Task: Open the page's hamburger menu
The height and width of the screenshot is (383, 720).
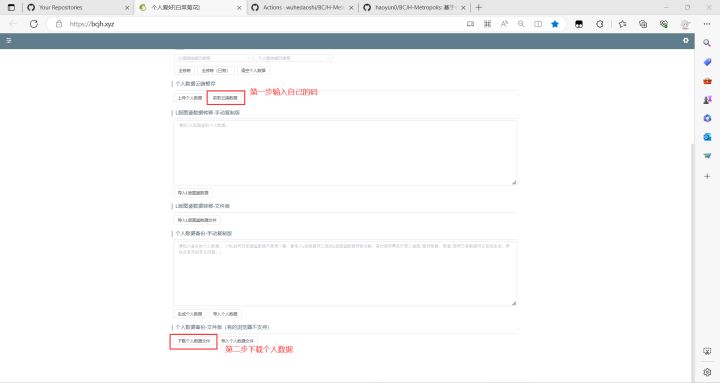Action: pos(9,40)
